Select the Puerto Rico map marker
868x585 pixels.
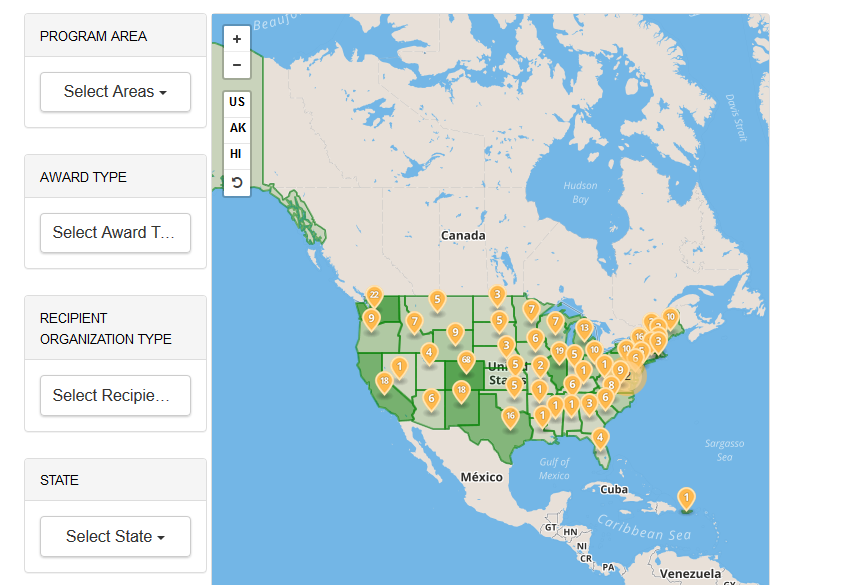click(x=686, y=497)
